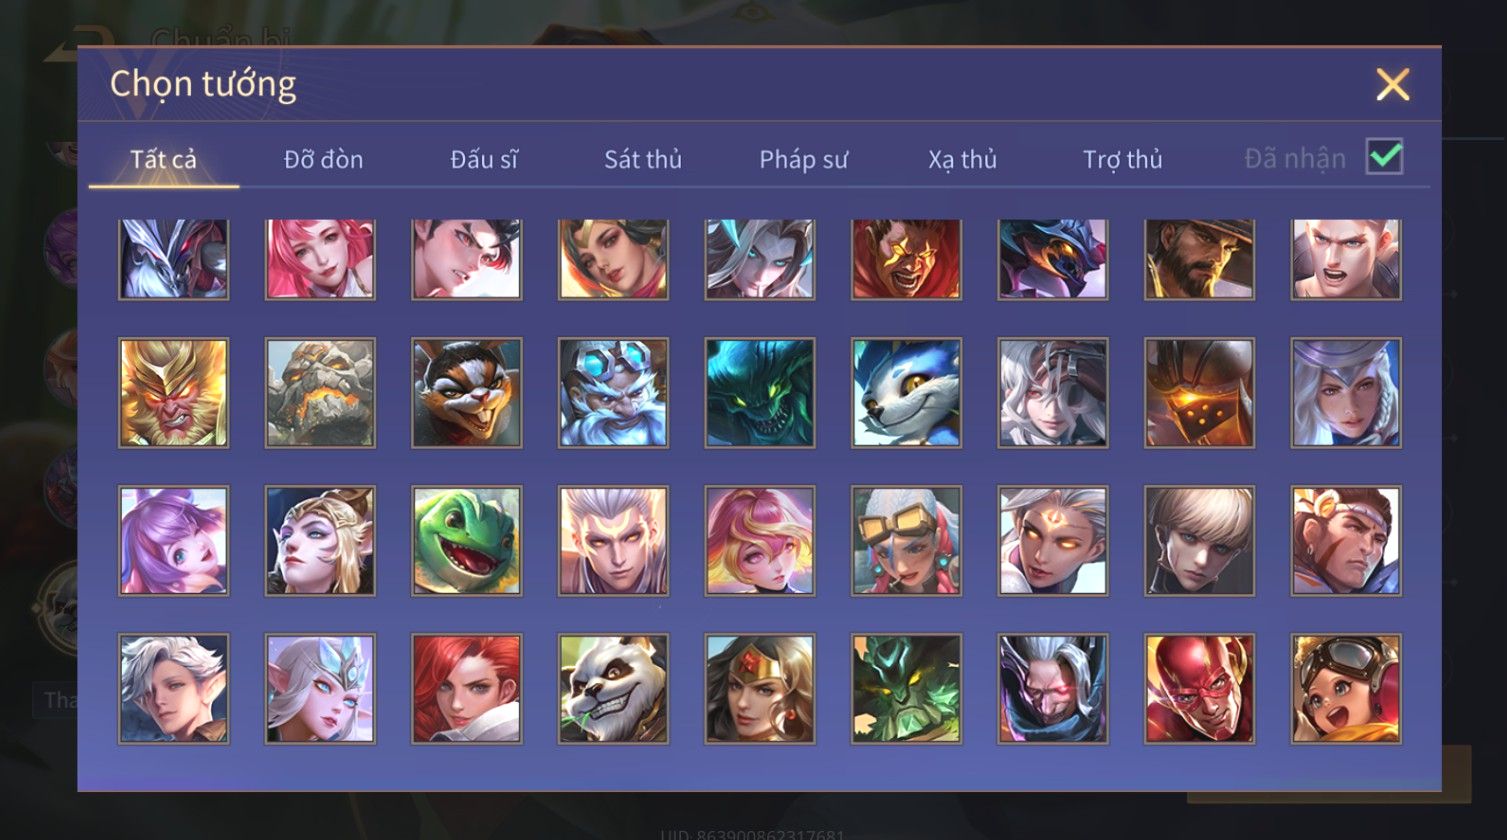Switch to the Đỡ đòn tab
The height and width of the screenshot is (840, 1507).
[x=323, y=159]
